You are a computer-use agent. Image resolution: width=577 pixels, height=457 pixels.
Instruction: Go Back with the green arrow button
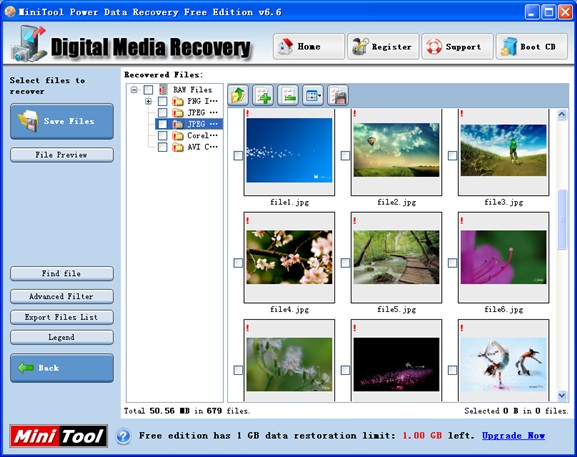[62, 368]
